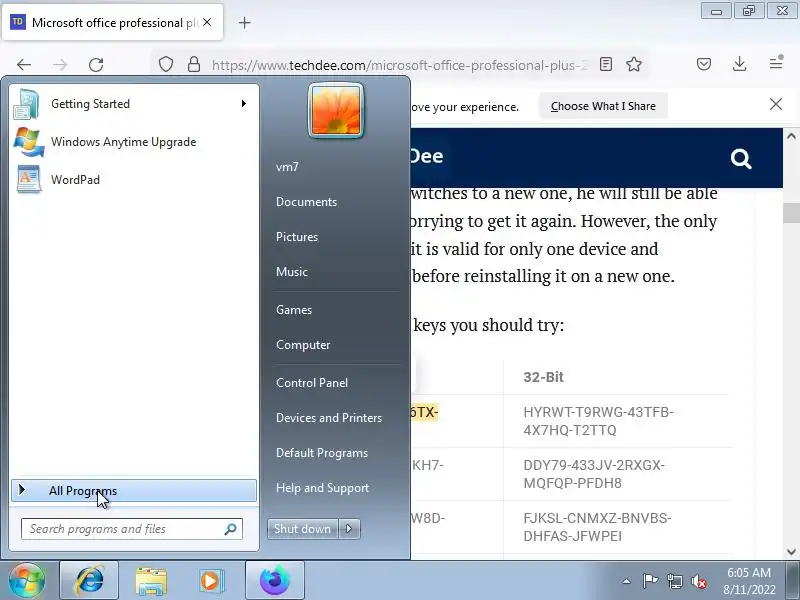Open Getting Started from the Start menu
The width and height of the screenshot is (800, 600).
[x=134, y=104]
